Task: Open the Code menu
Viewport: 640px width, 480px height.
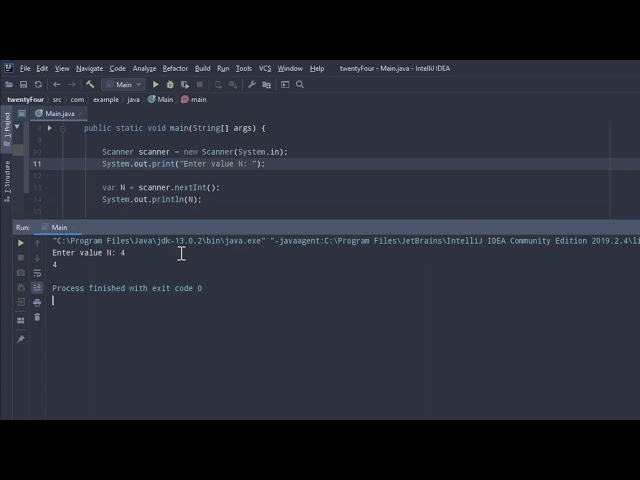Action: click(x=118, y=68)
